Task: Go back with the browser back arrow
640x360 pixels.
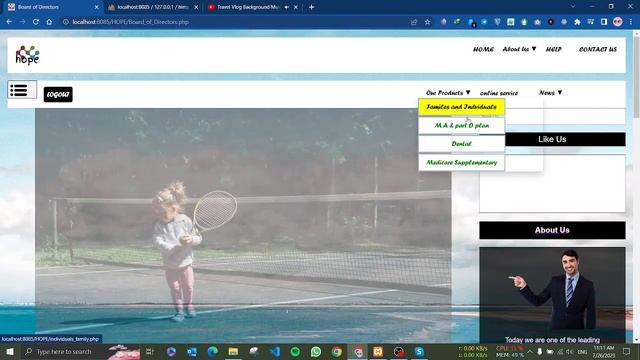Action: [x=9, y=22]
